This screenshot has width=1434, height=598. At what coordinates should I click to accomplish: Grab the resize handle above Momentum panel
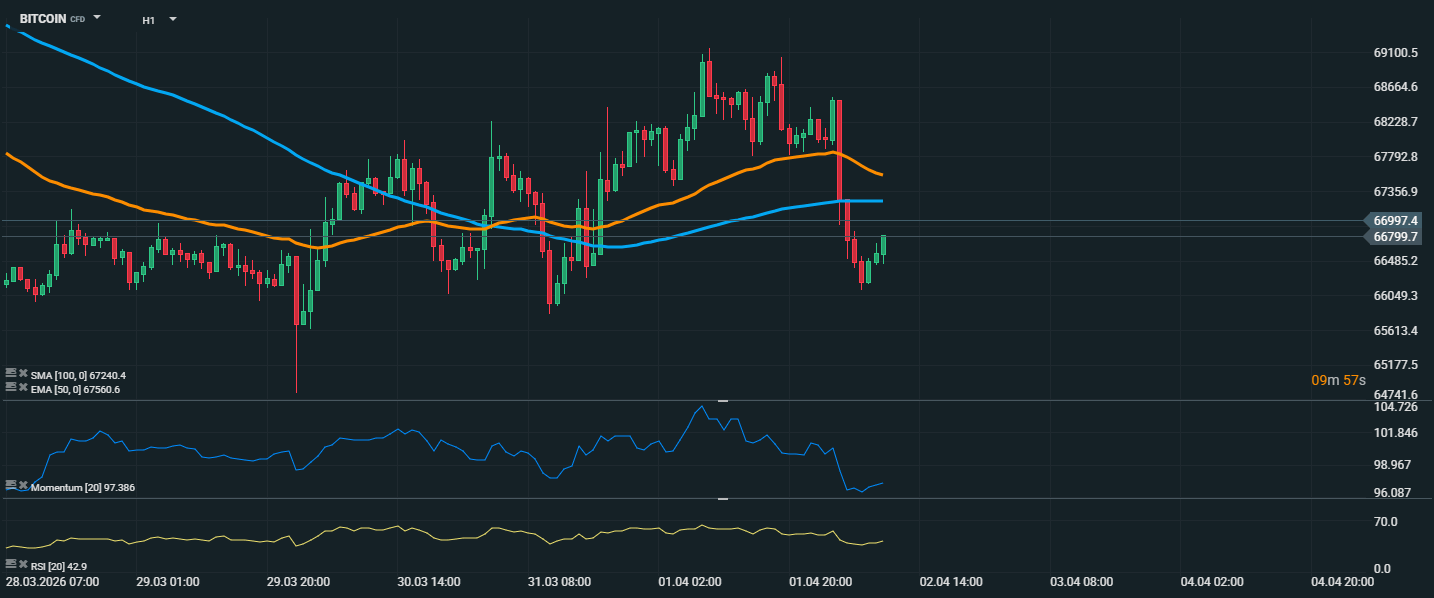[x=722, y=400]
